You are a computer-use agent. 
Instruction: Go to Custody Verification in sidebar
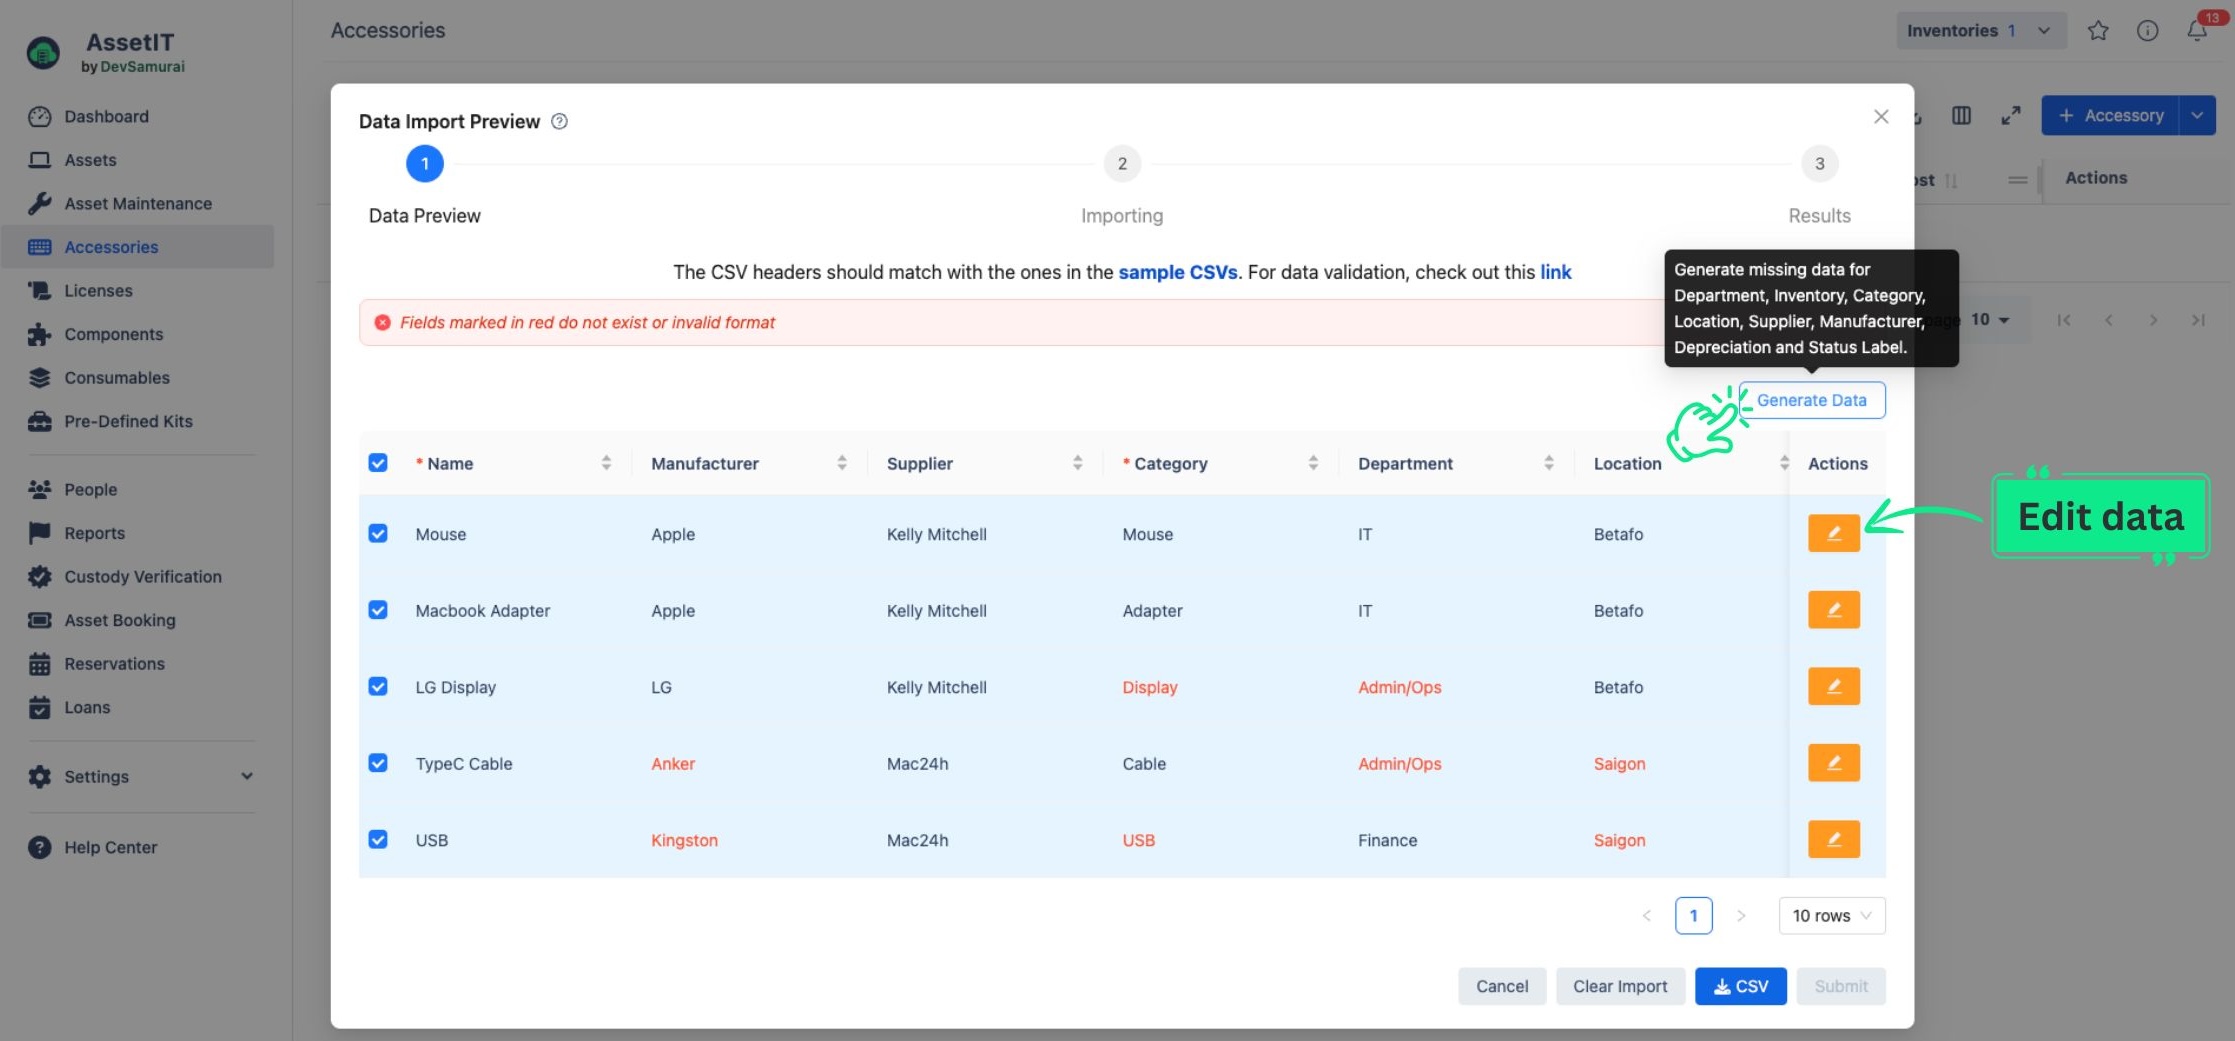(143, 577)
